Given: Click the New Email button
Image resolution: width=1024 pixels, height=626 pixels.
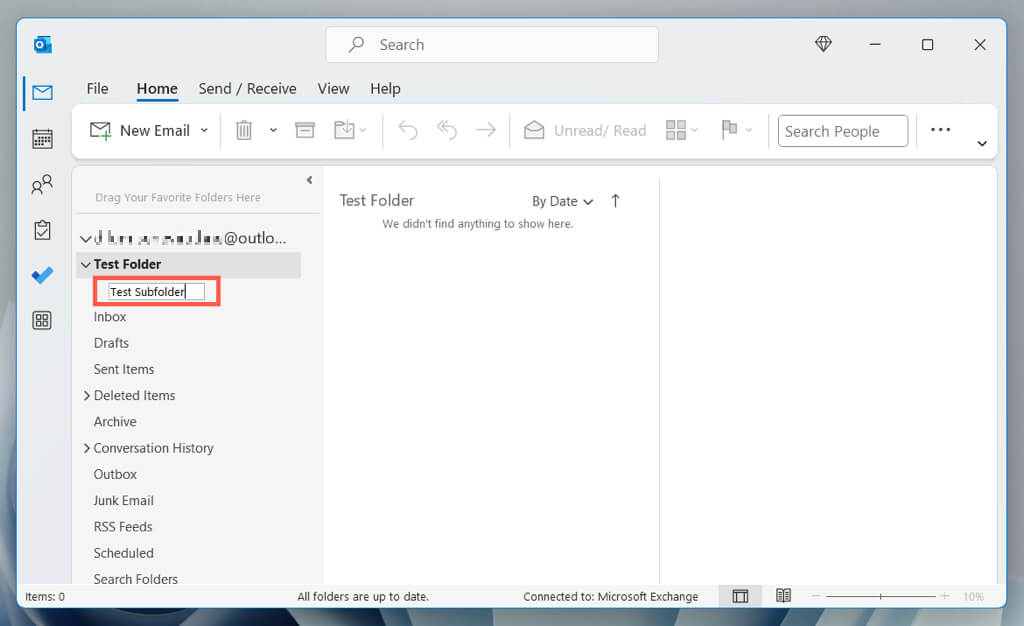Looking at the screenshot, I should [x=140, y=131].
